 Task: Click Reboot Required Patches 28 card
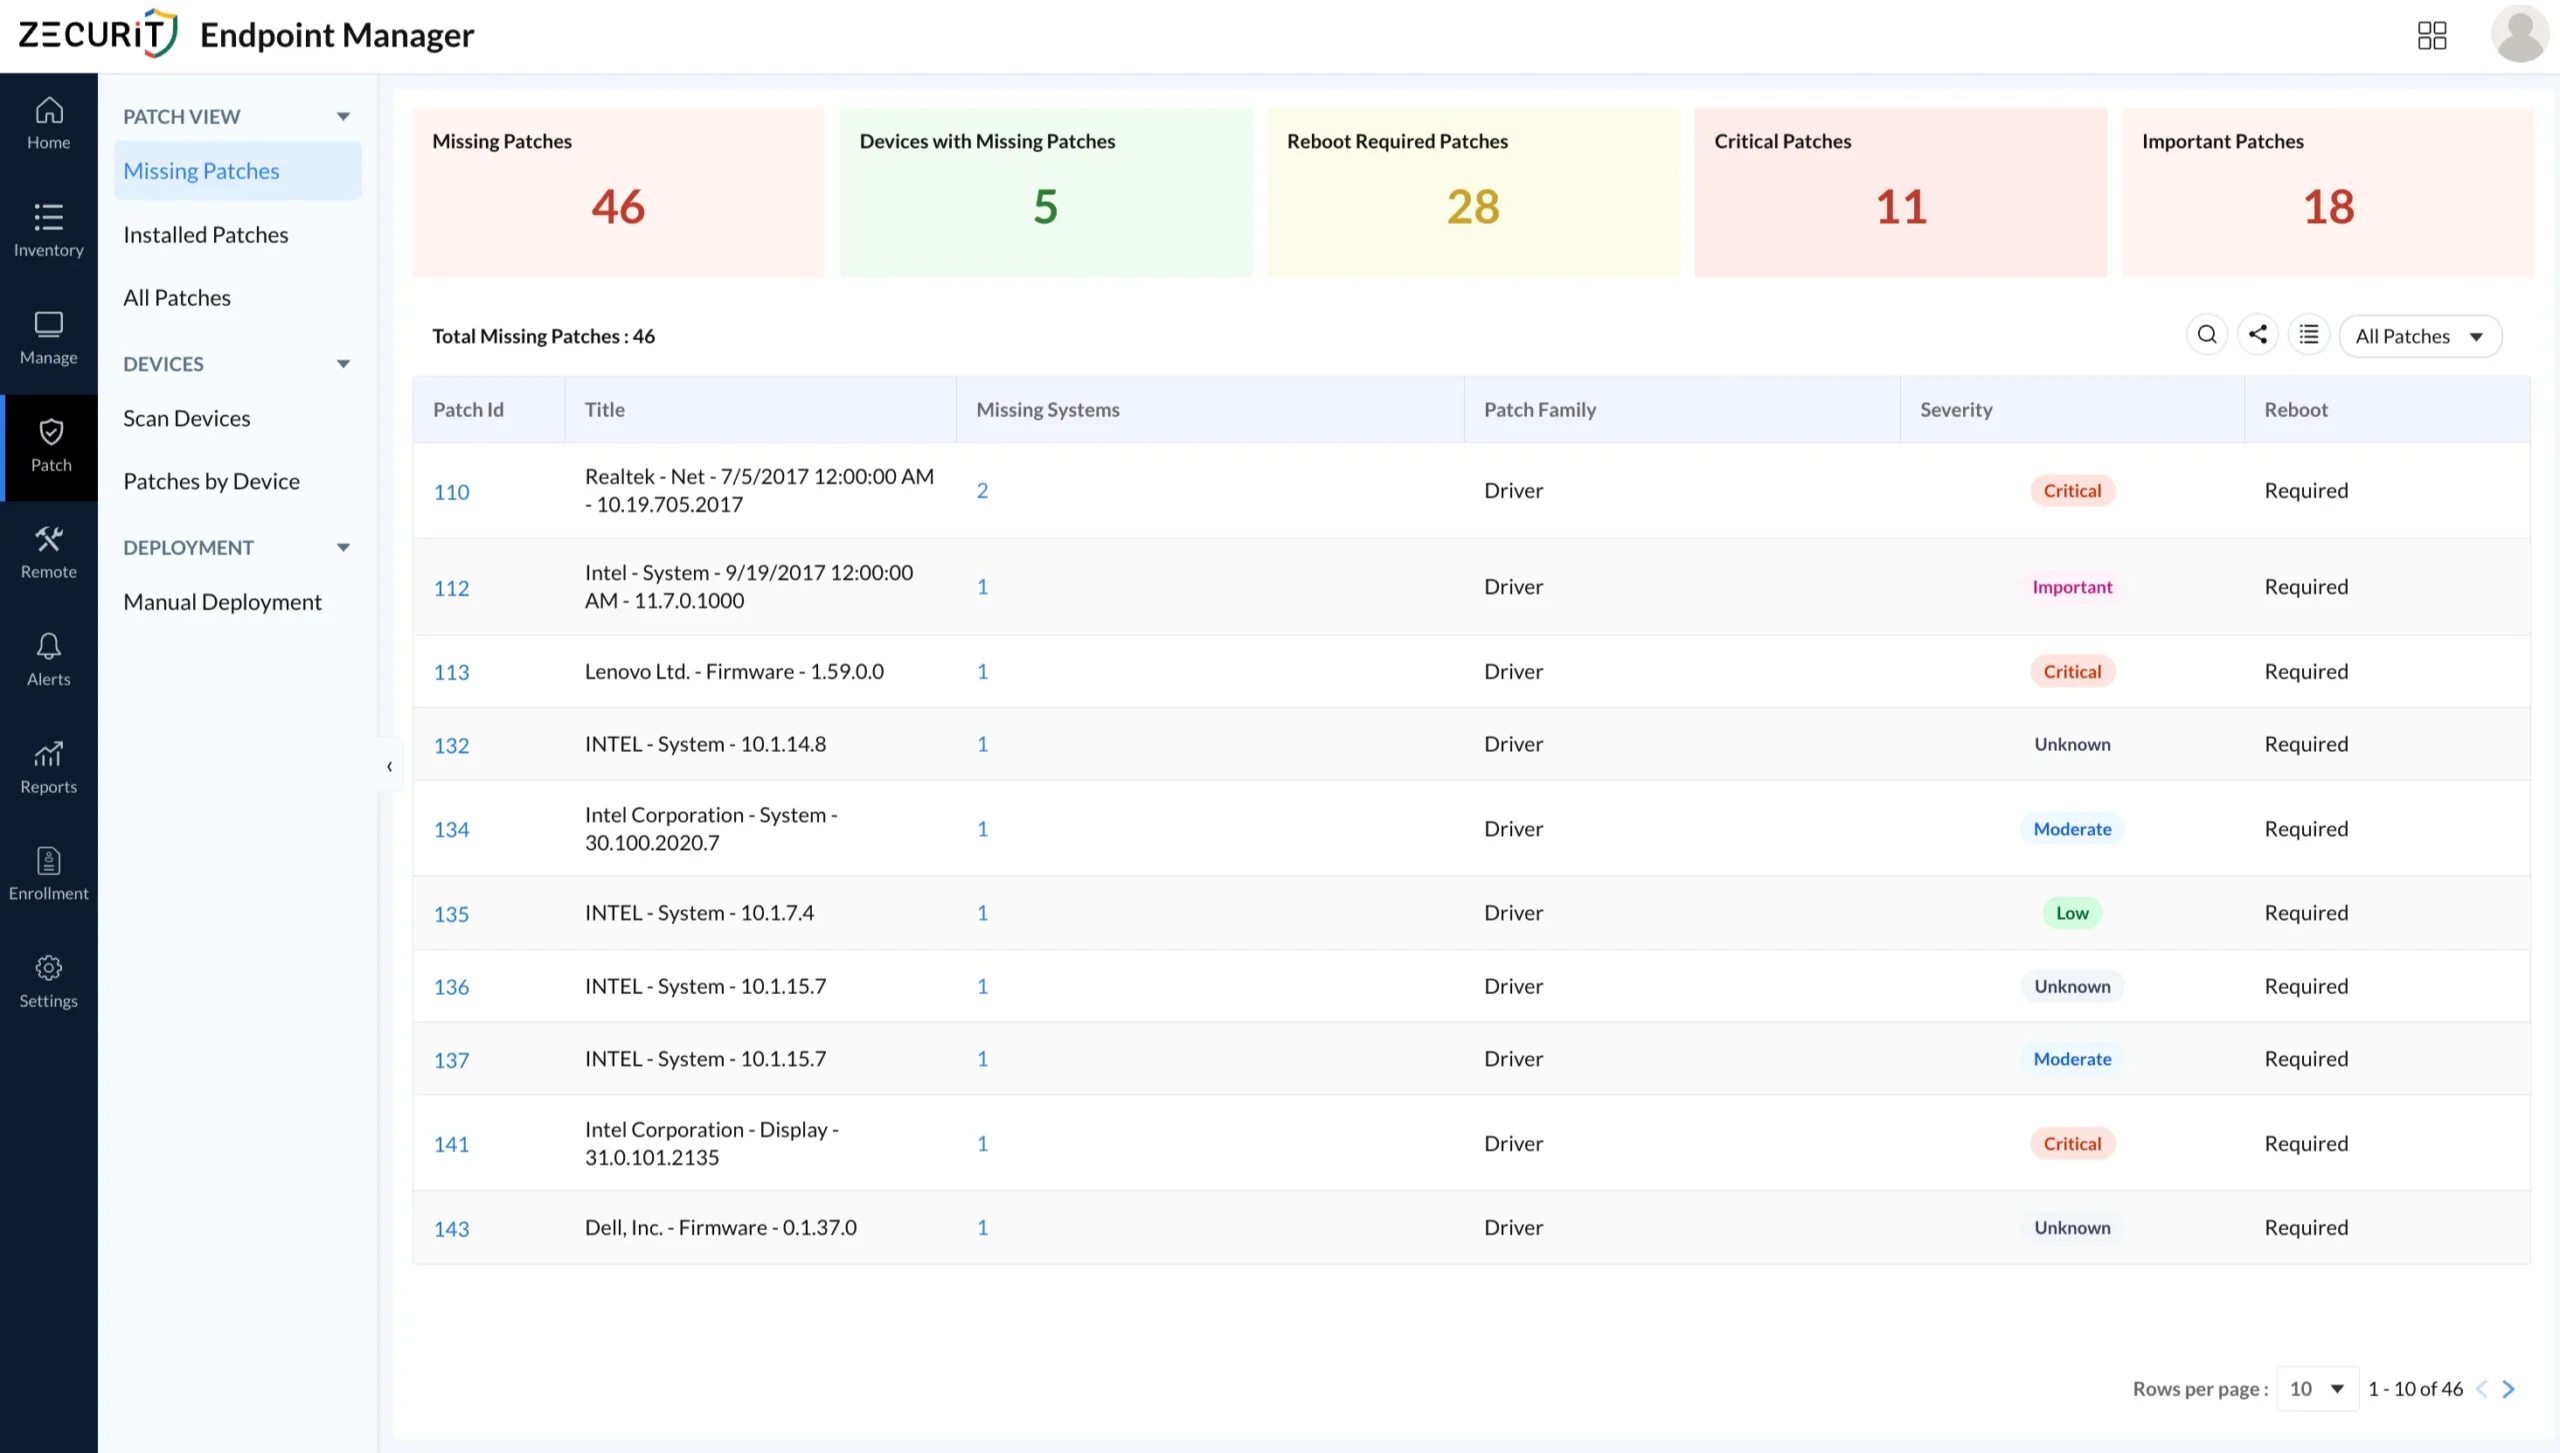[1473, 192]
